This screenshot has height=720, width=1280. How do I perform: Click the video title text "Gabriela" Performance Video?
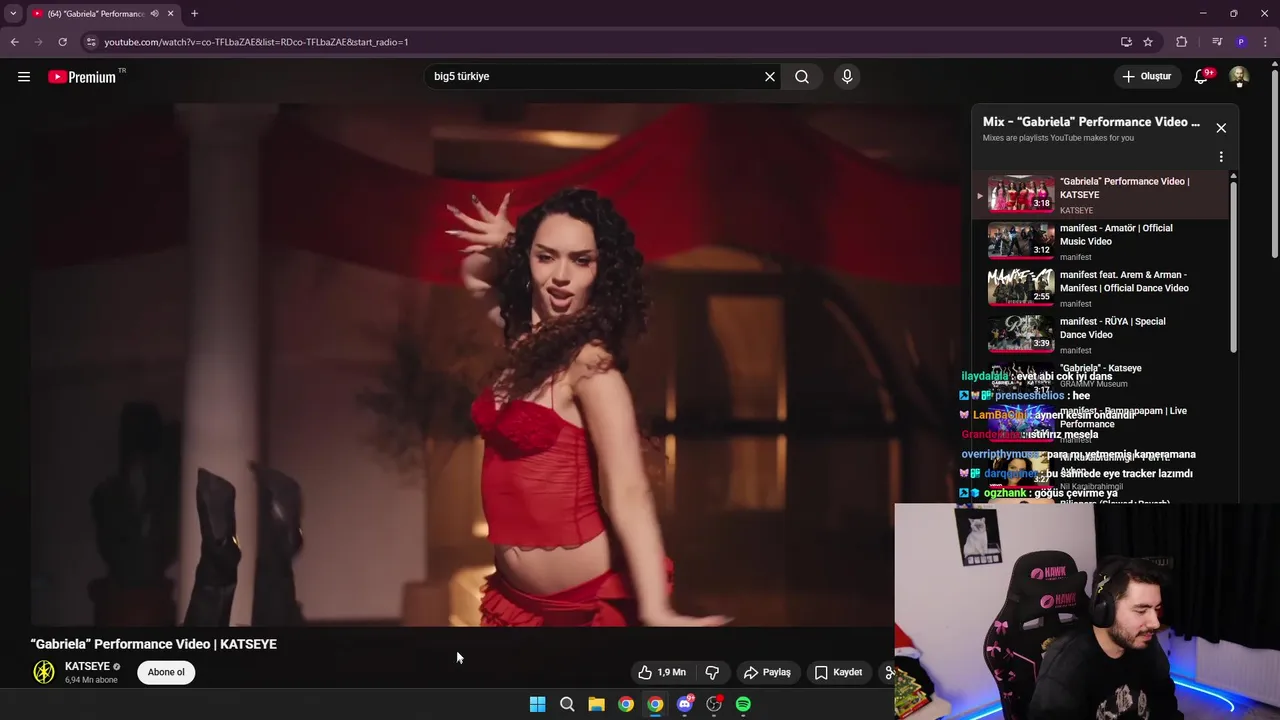click(154, 645)
